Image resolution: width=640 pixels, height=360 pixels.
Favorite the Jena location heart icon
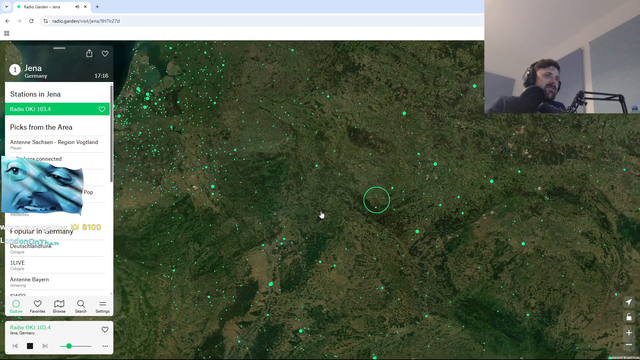pyautogui.click(x=105, y=53)
